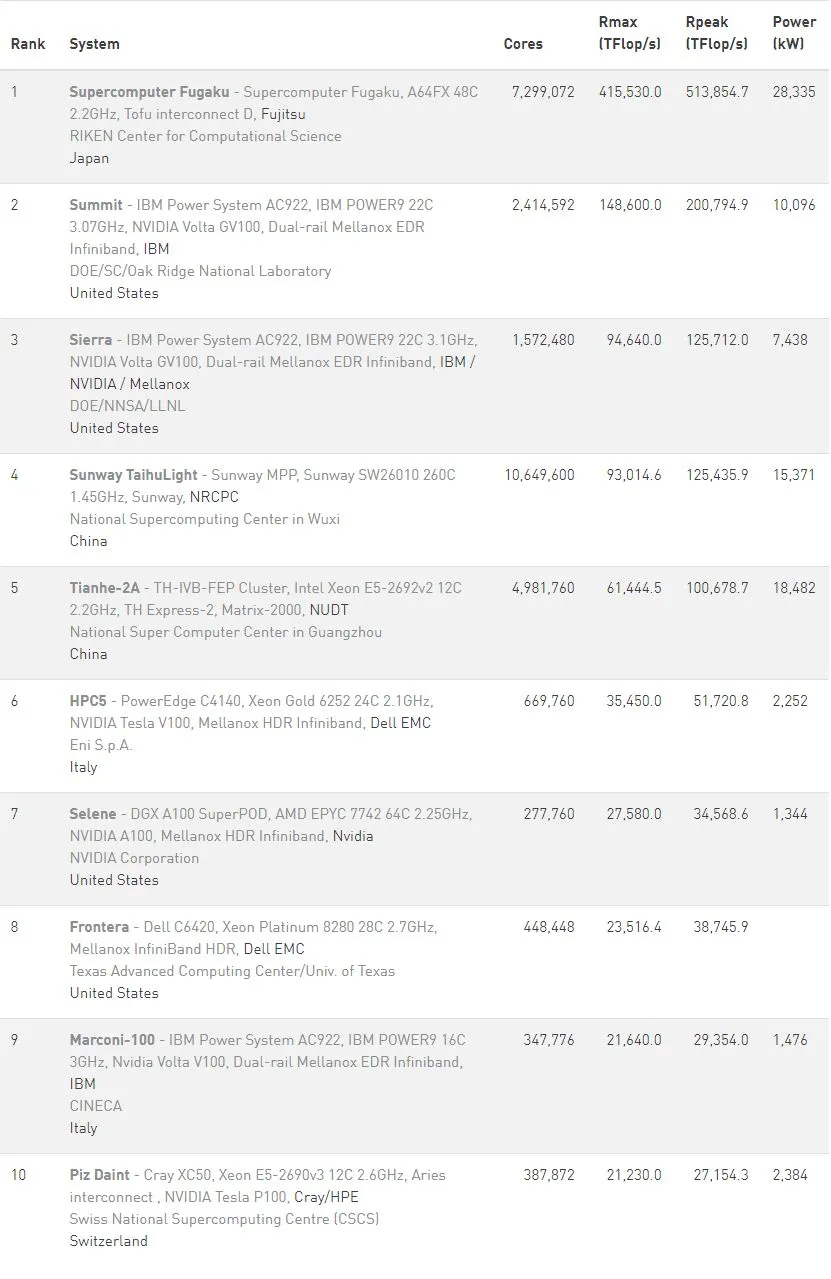
Task: Click the NRCPC vendor in row four
Action: coord(214,497)
